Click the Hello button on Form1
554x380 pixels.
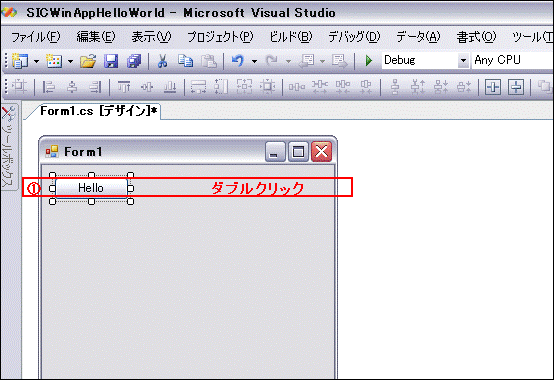pos(91,188)
